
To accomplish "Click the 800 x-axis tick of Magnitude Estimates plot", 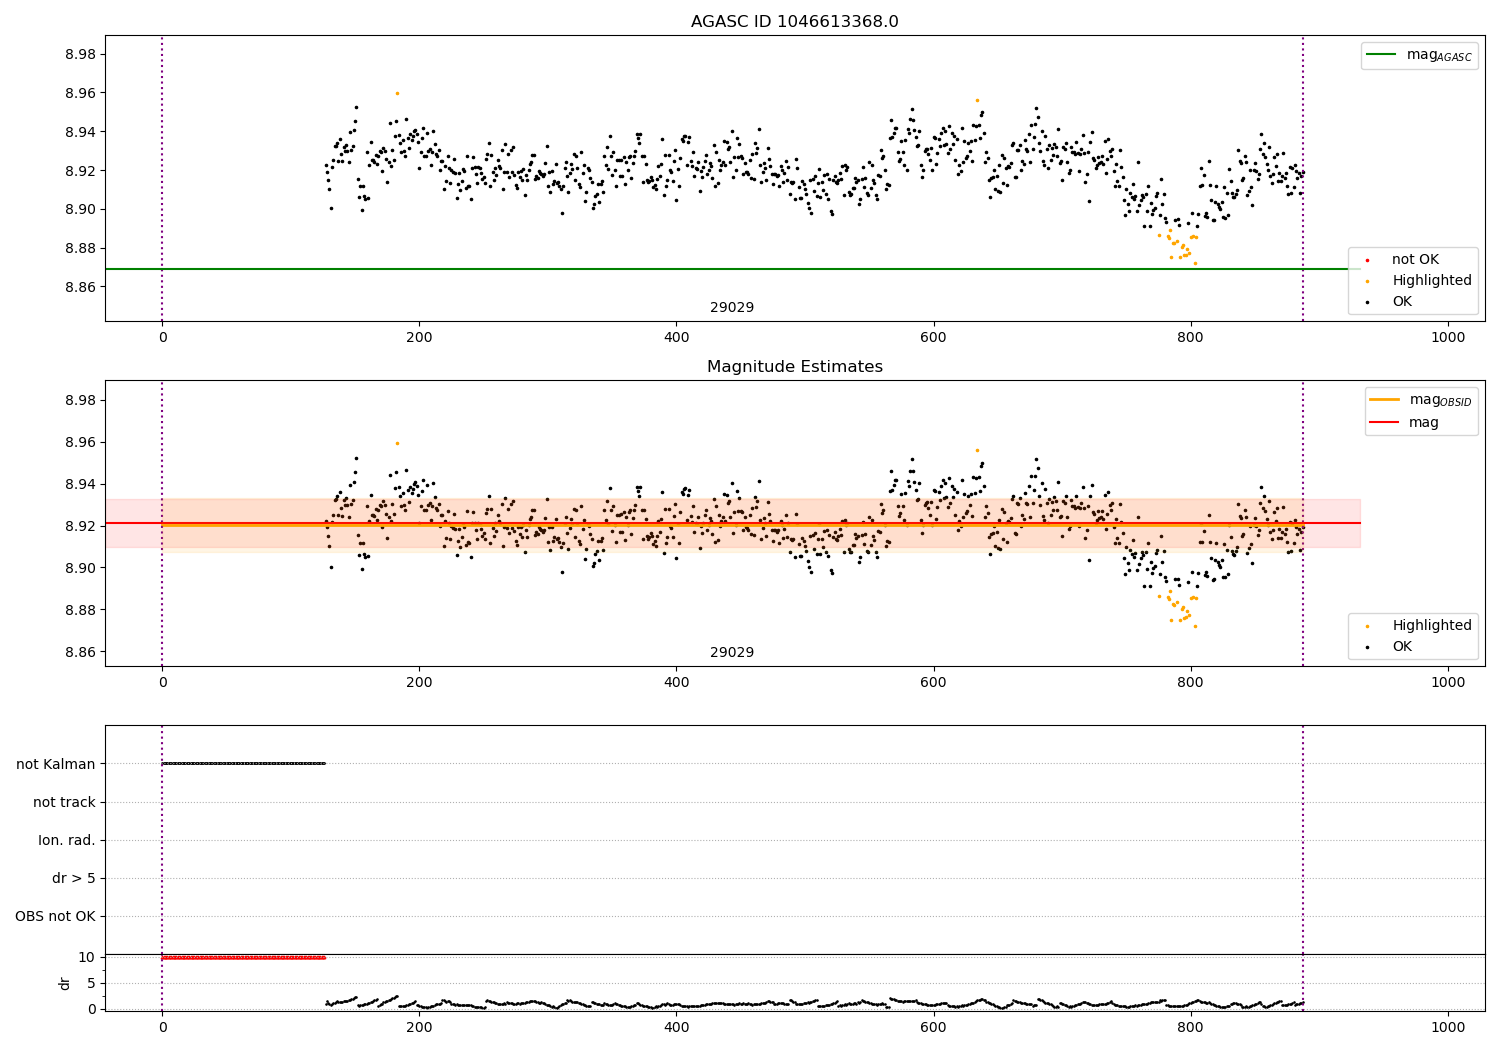I will coord(1190,683).
